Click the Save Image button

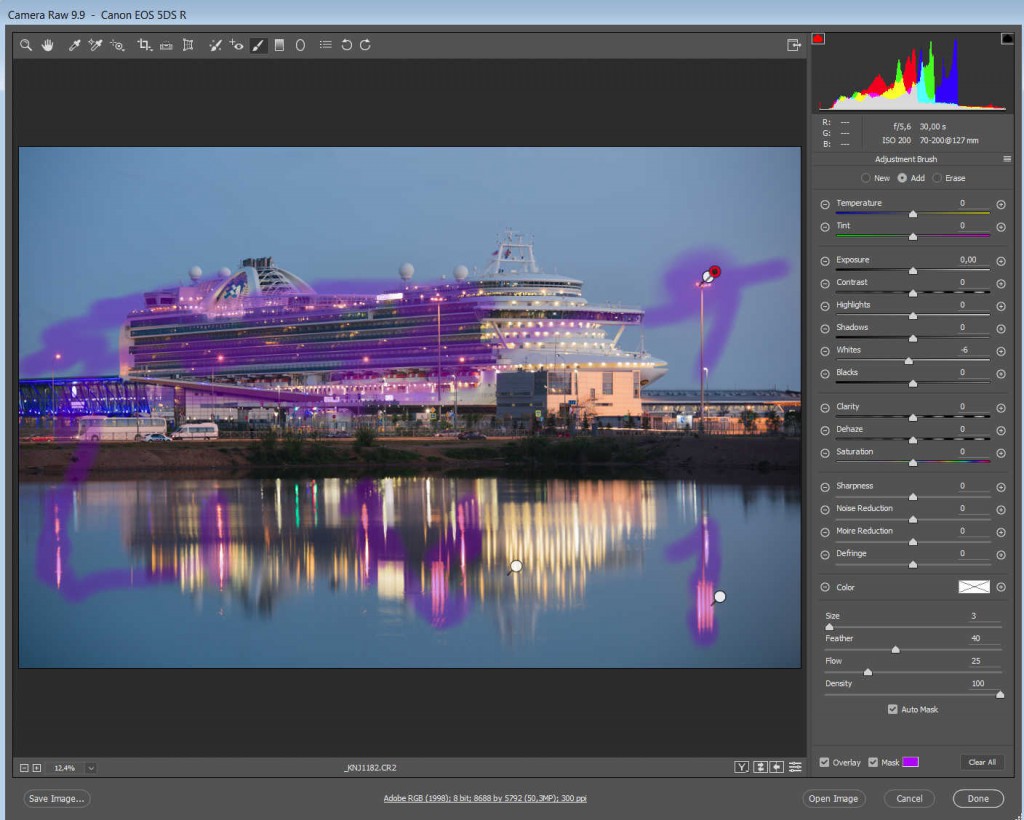click(x=57, y=798)
